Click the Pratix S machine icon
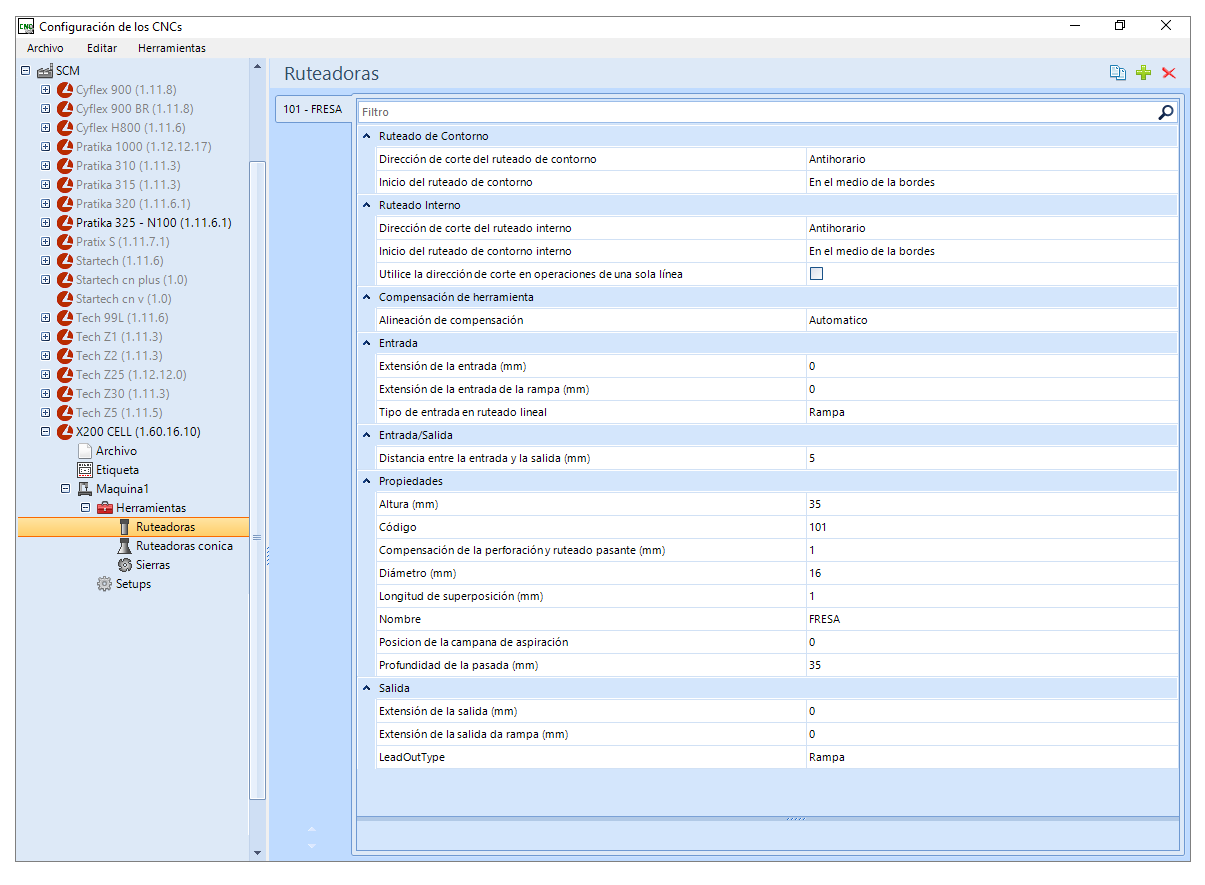This screenshot has height=885, width=1205. coord(66,242)
